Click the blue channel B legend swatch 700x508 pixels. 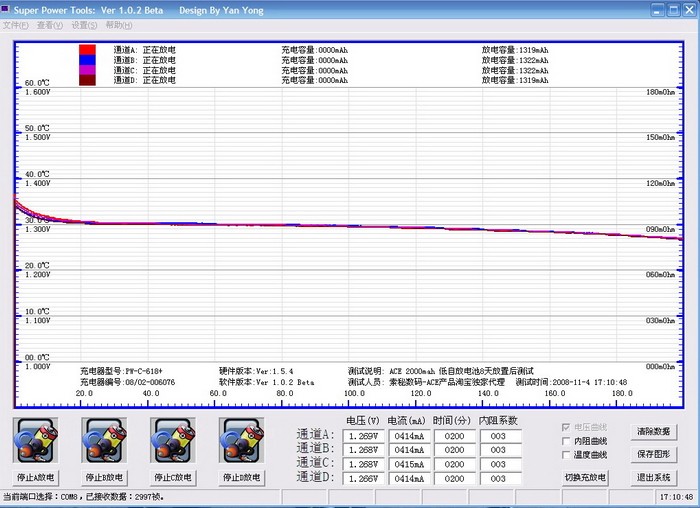(x=87, y=60)
